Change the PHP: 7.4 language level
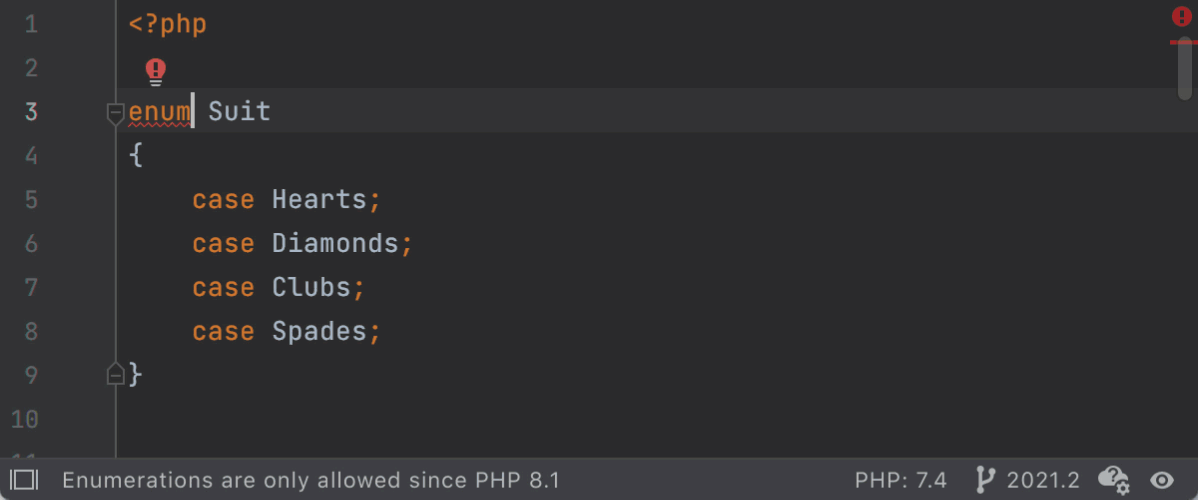The height and width of the screenshot is (500, 1198). click(x=901, y=480)
